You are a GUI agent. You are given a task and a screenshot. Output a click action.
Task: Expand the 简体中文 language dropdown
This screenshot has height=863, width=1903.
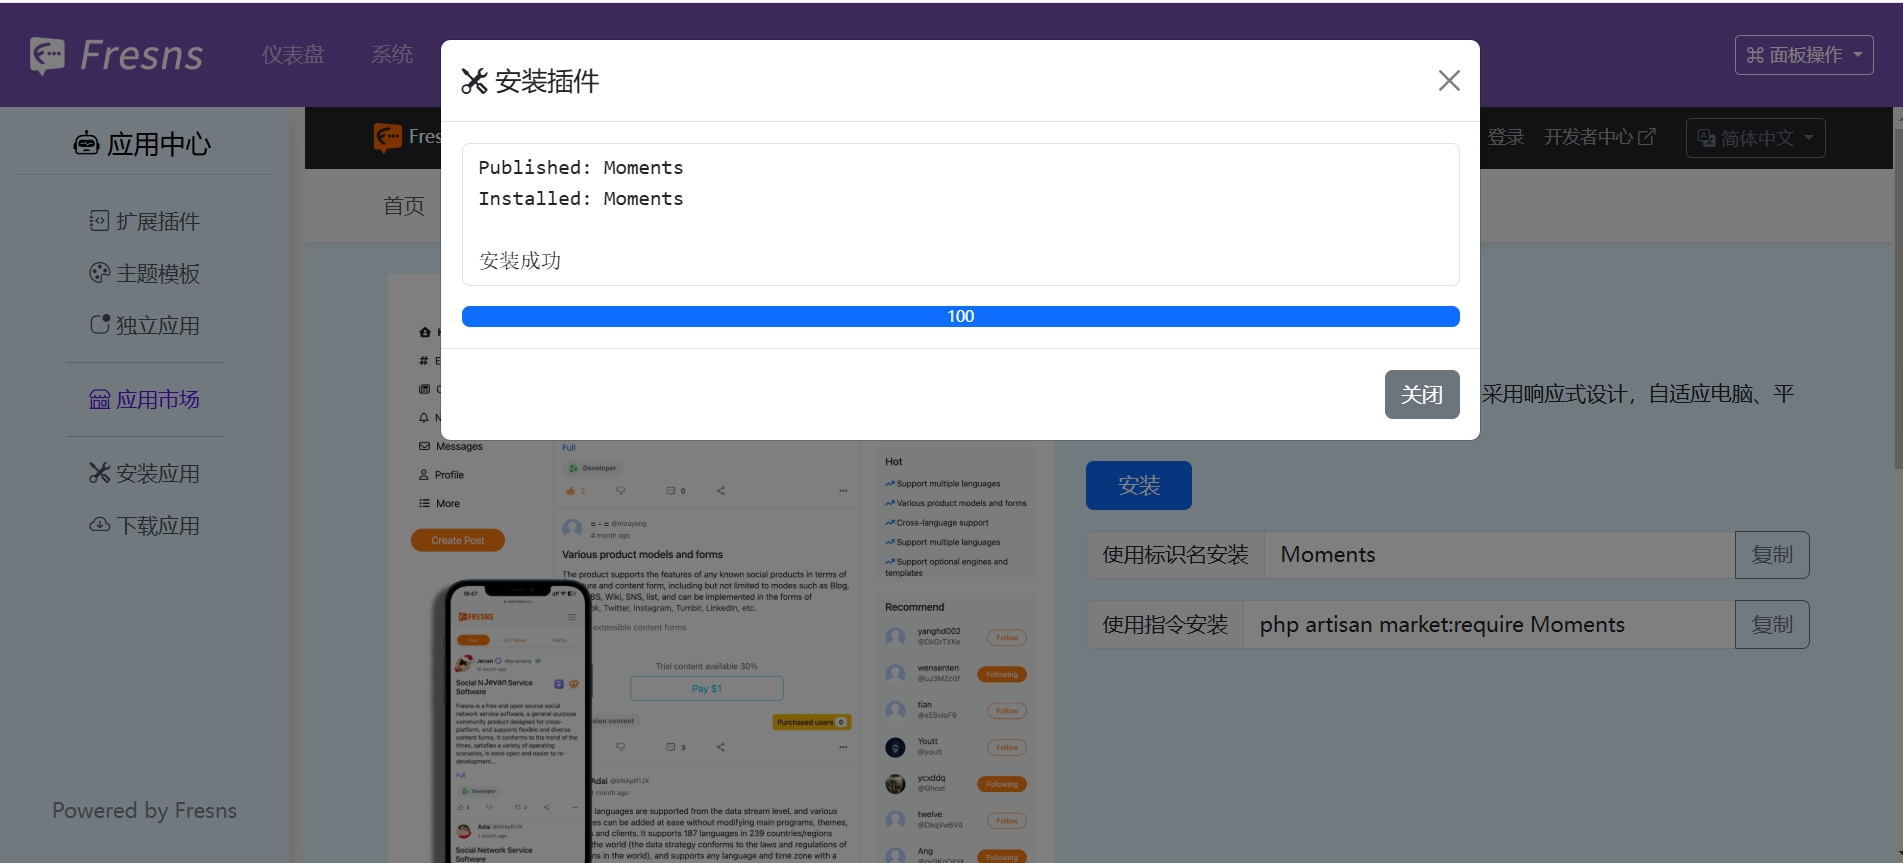(x=1755, y=138)
